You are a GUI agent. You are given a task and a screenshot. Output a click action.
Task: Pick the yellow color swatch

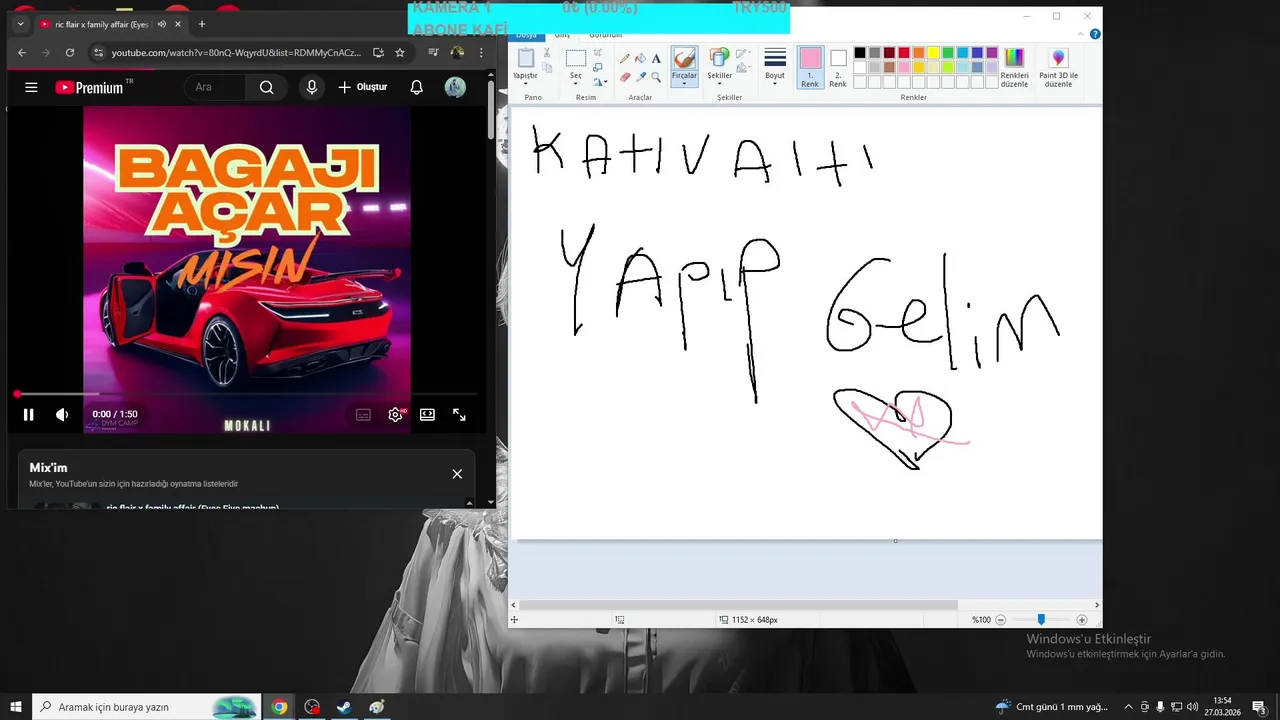[933, 53]
